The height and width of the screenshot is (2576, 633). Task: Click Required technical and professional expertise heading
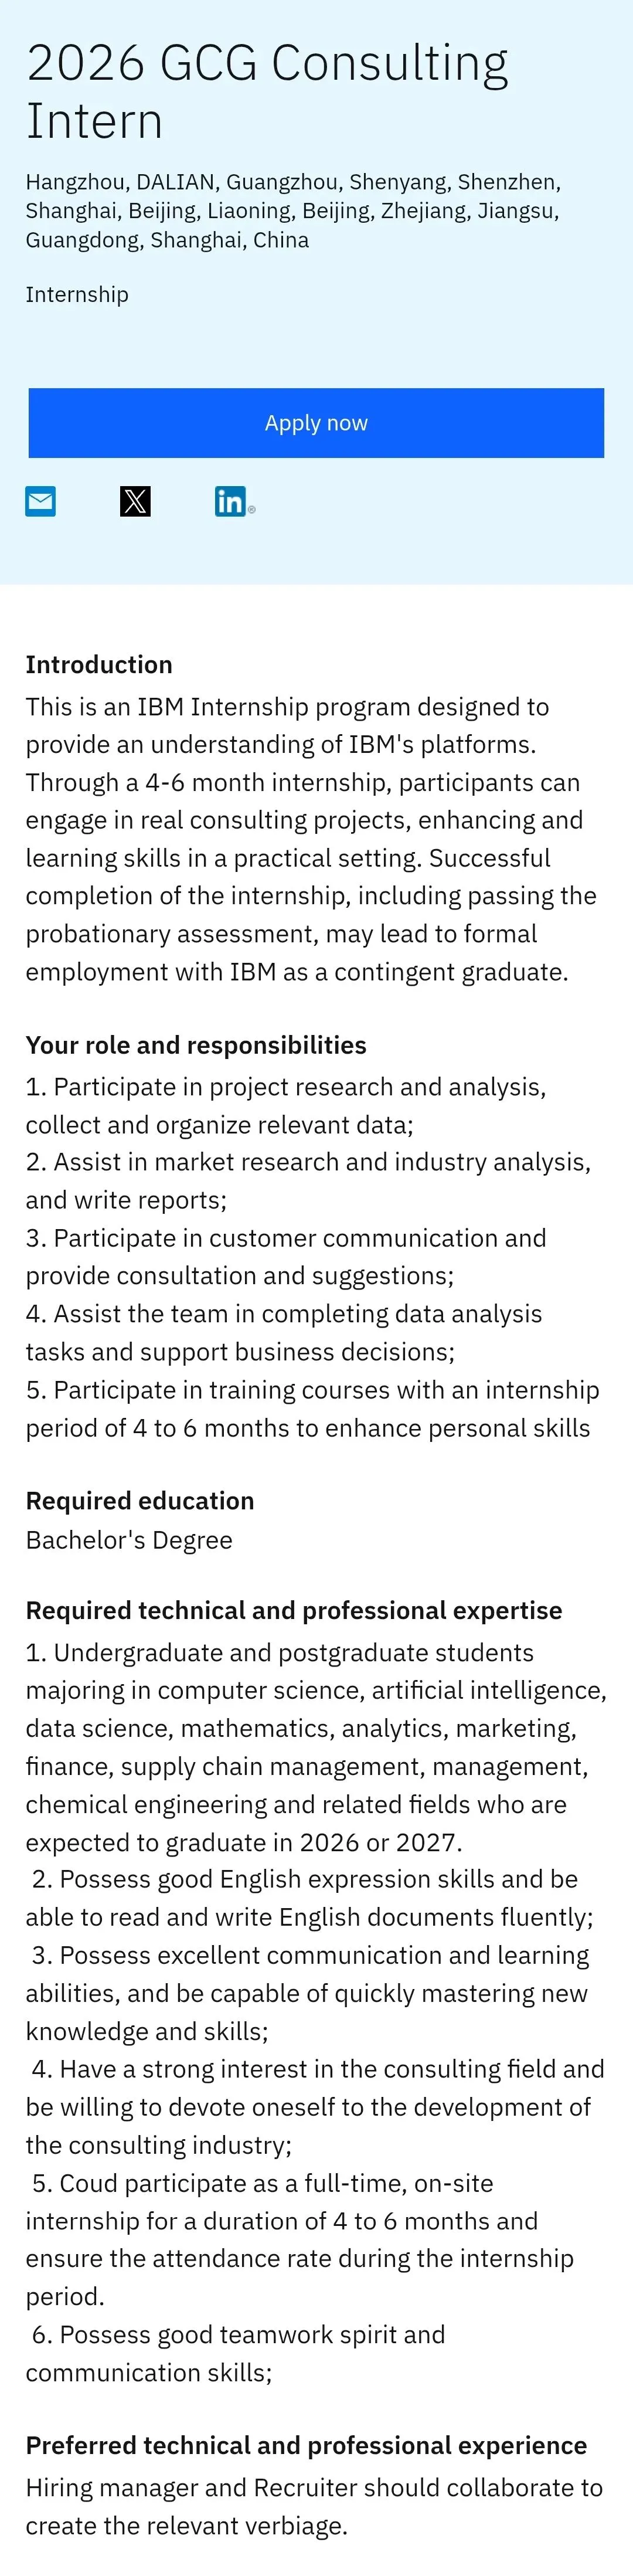(294, 1611)
